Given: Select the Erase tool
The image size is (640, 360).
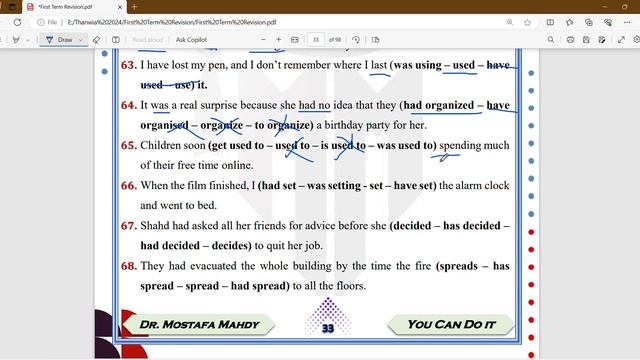Looking at the screenshot, I should [x=96, y=40].
